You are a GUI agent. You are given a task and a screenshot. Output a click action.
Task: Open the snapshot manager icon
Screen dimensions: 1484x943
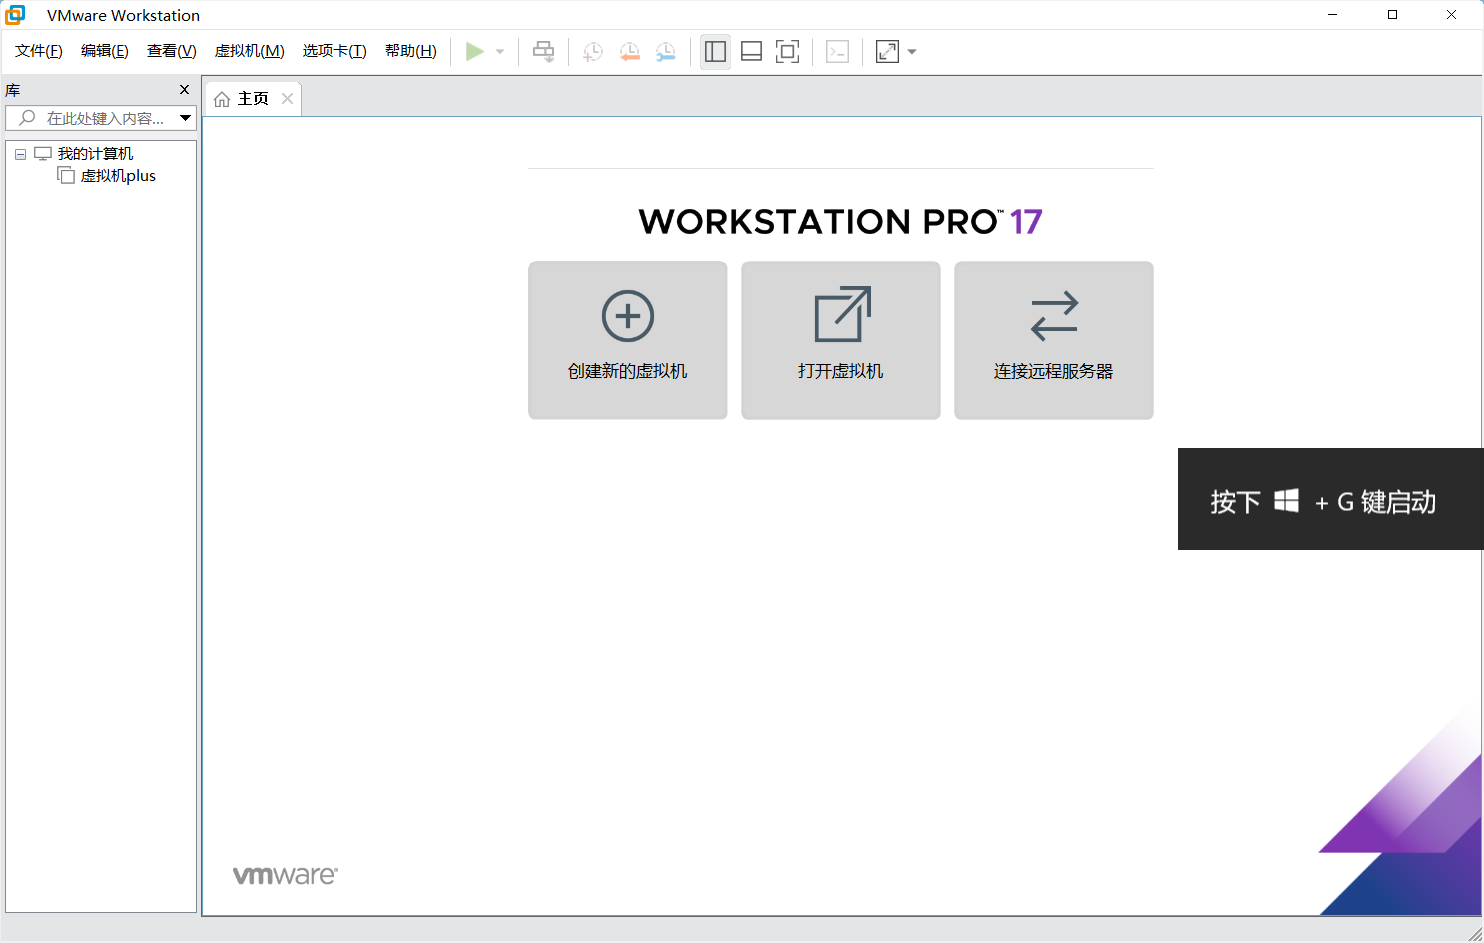coord(665,51)
